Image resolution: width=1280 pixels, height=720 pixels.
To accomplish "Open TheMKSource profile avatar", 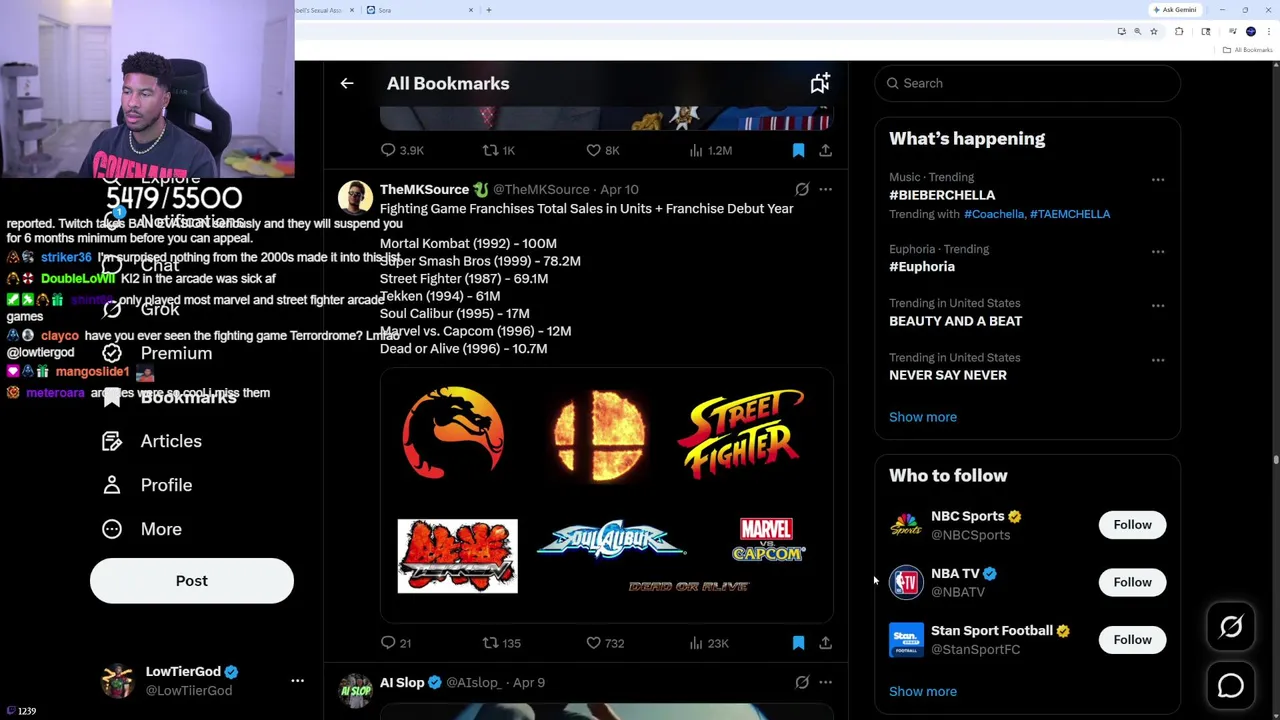I will coord(355,198).
